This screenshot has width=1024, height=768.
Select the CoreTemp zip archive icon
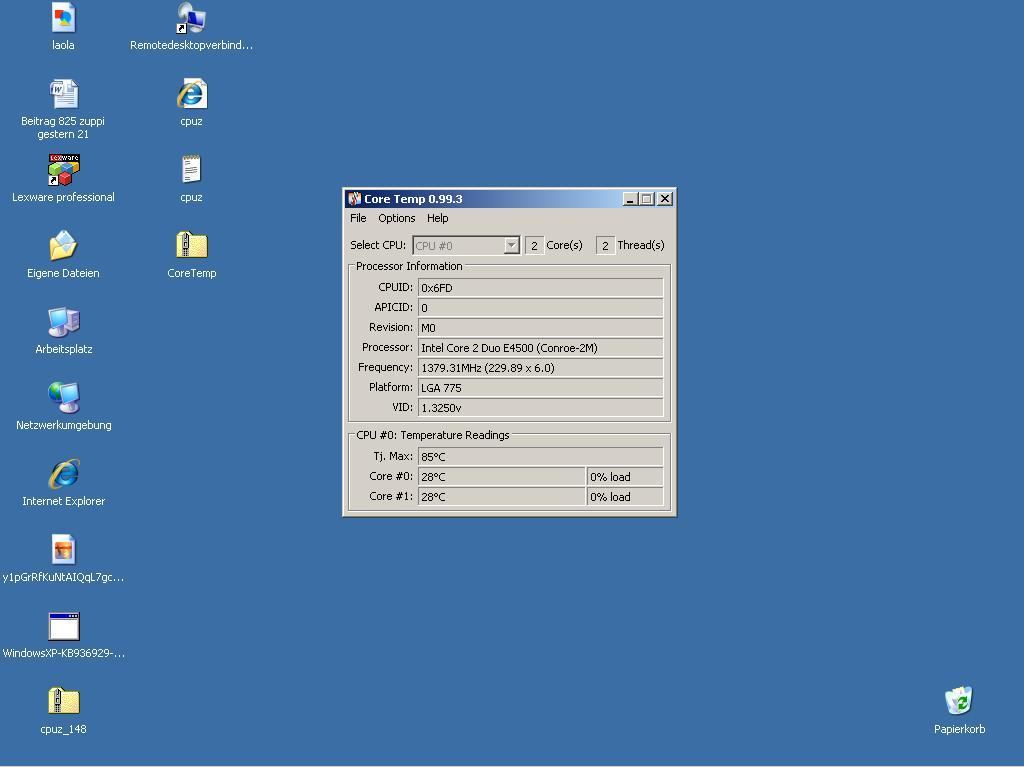coord(191,246)
